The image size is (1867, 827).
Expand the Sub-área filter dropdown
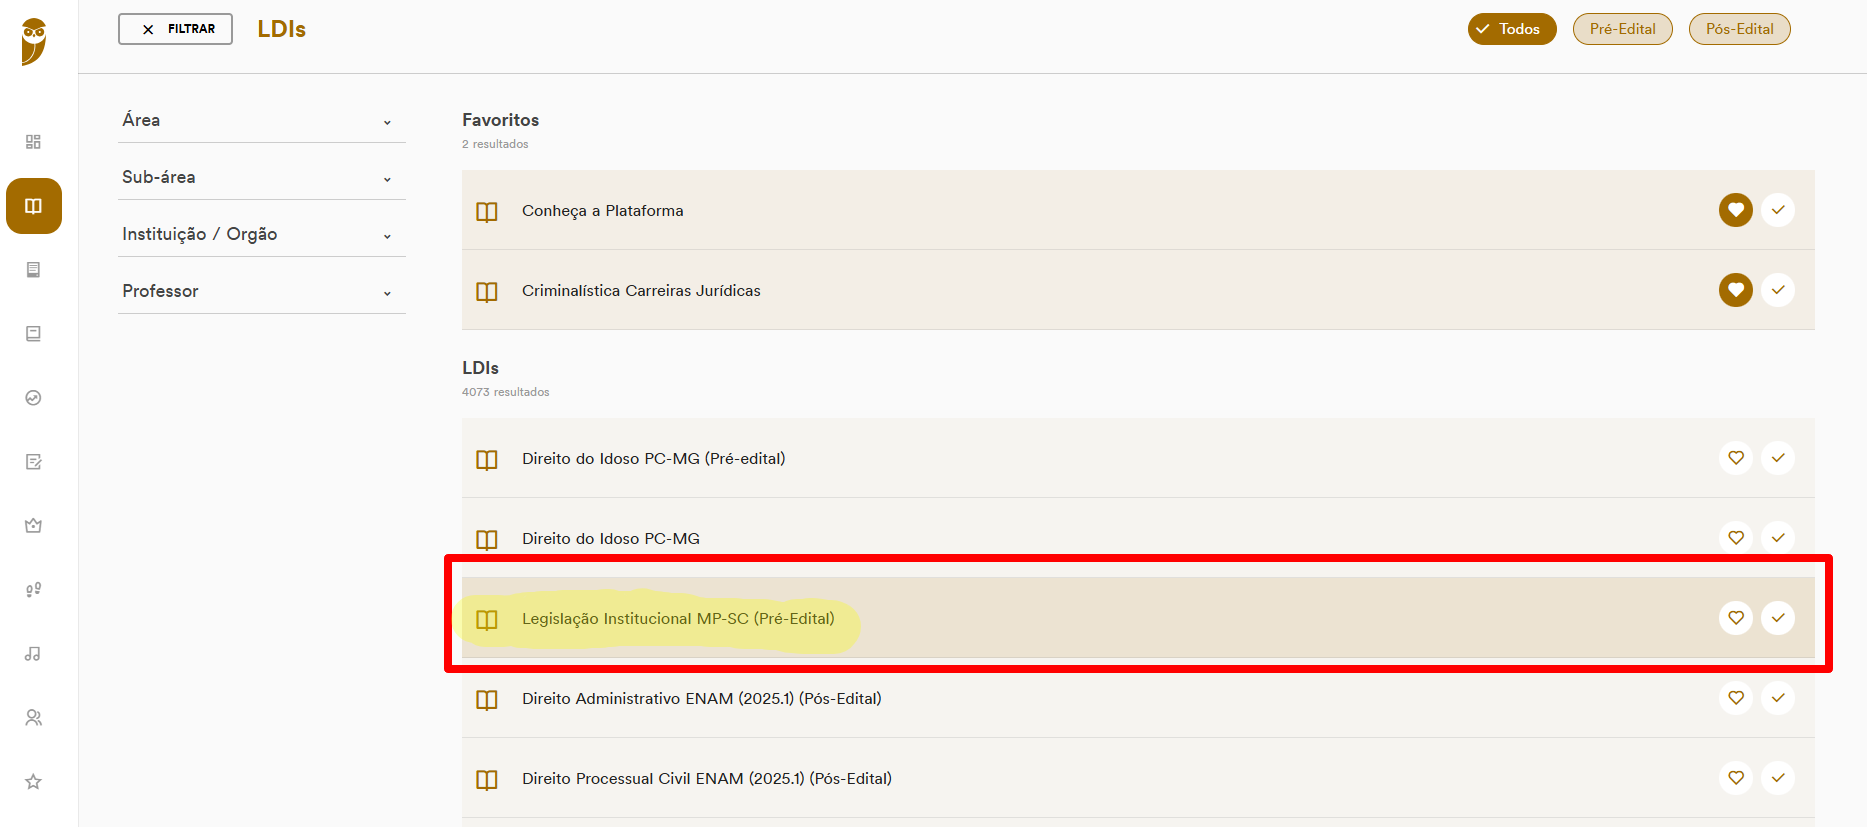point(262,177)
